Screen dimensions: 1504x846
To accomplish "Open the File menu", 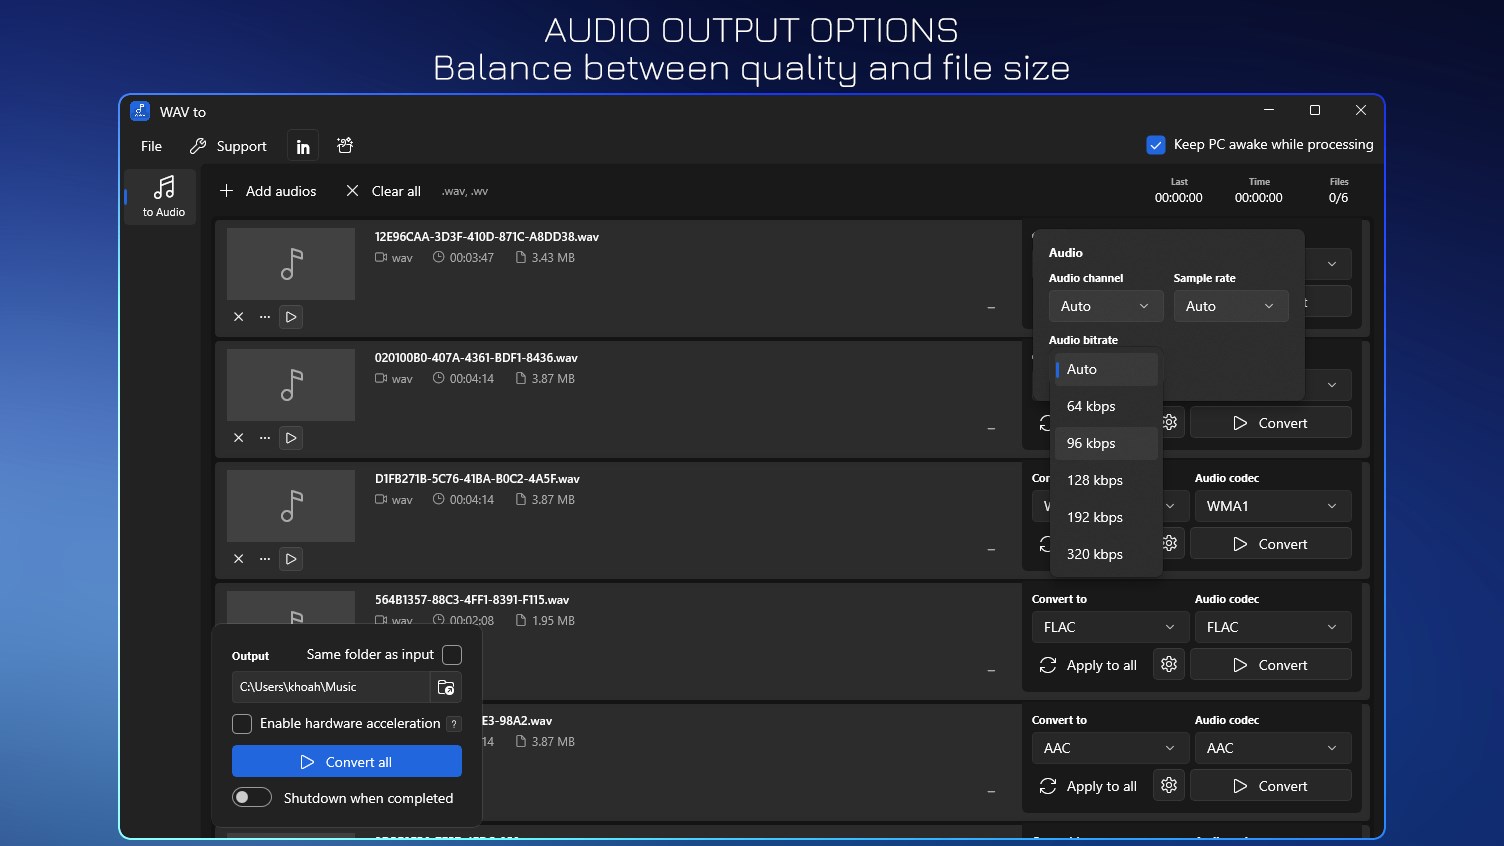I will 150,146.
